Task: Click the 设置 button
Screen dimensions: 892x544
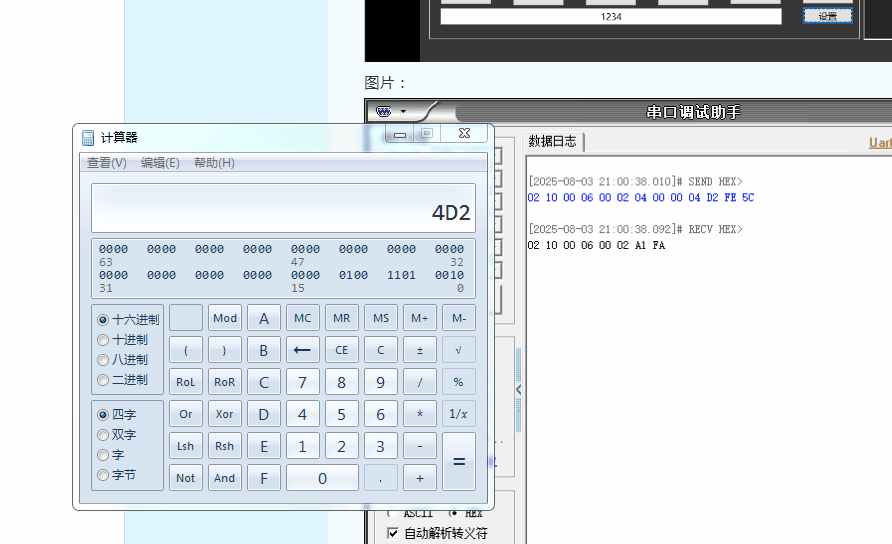Action: pyautogui.click(x=827, y=16)
